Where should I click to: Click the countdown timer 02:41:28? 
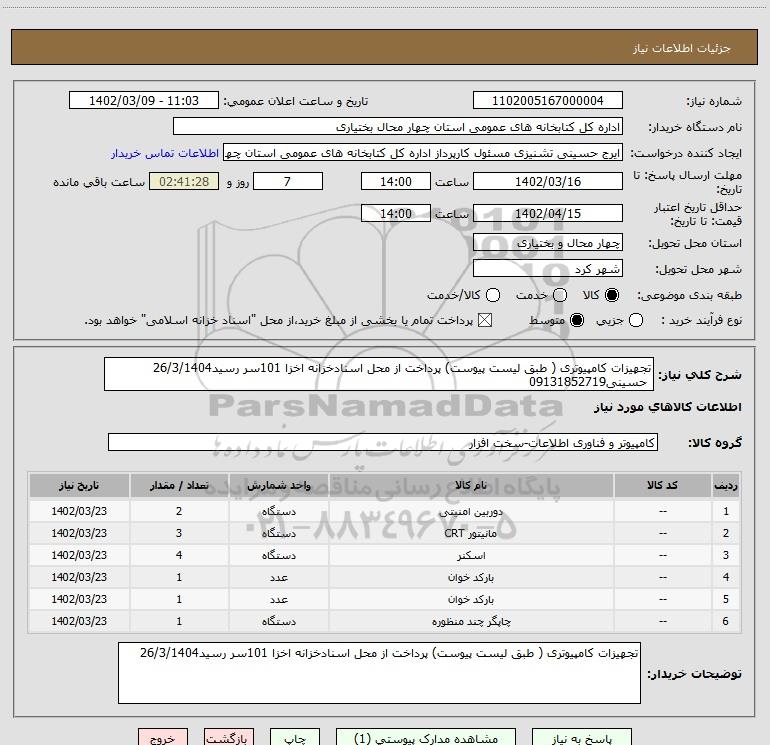pyautogui.click(x=184, y=181)
